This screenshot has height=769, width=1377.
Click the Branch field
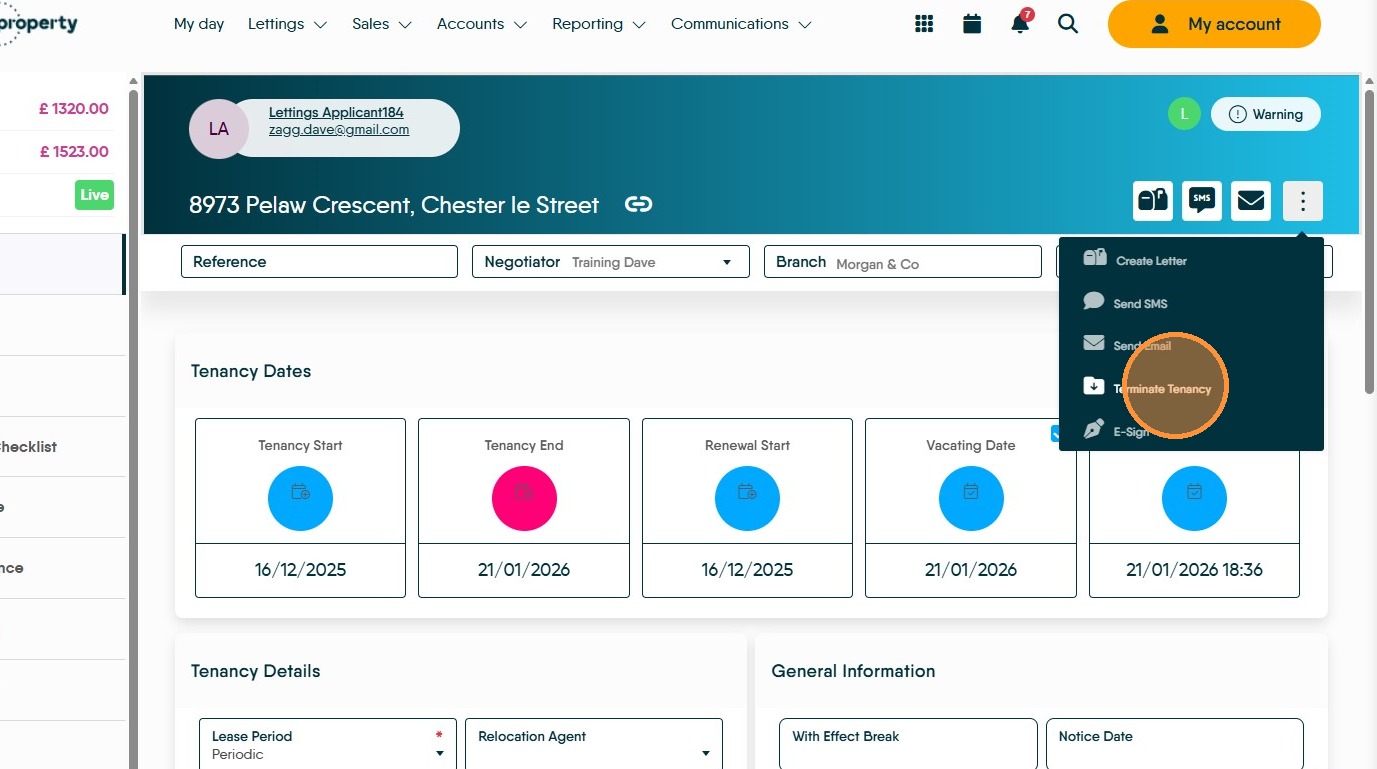pyautogui.click(x=903, y=262)
